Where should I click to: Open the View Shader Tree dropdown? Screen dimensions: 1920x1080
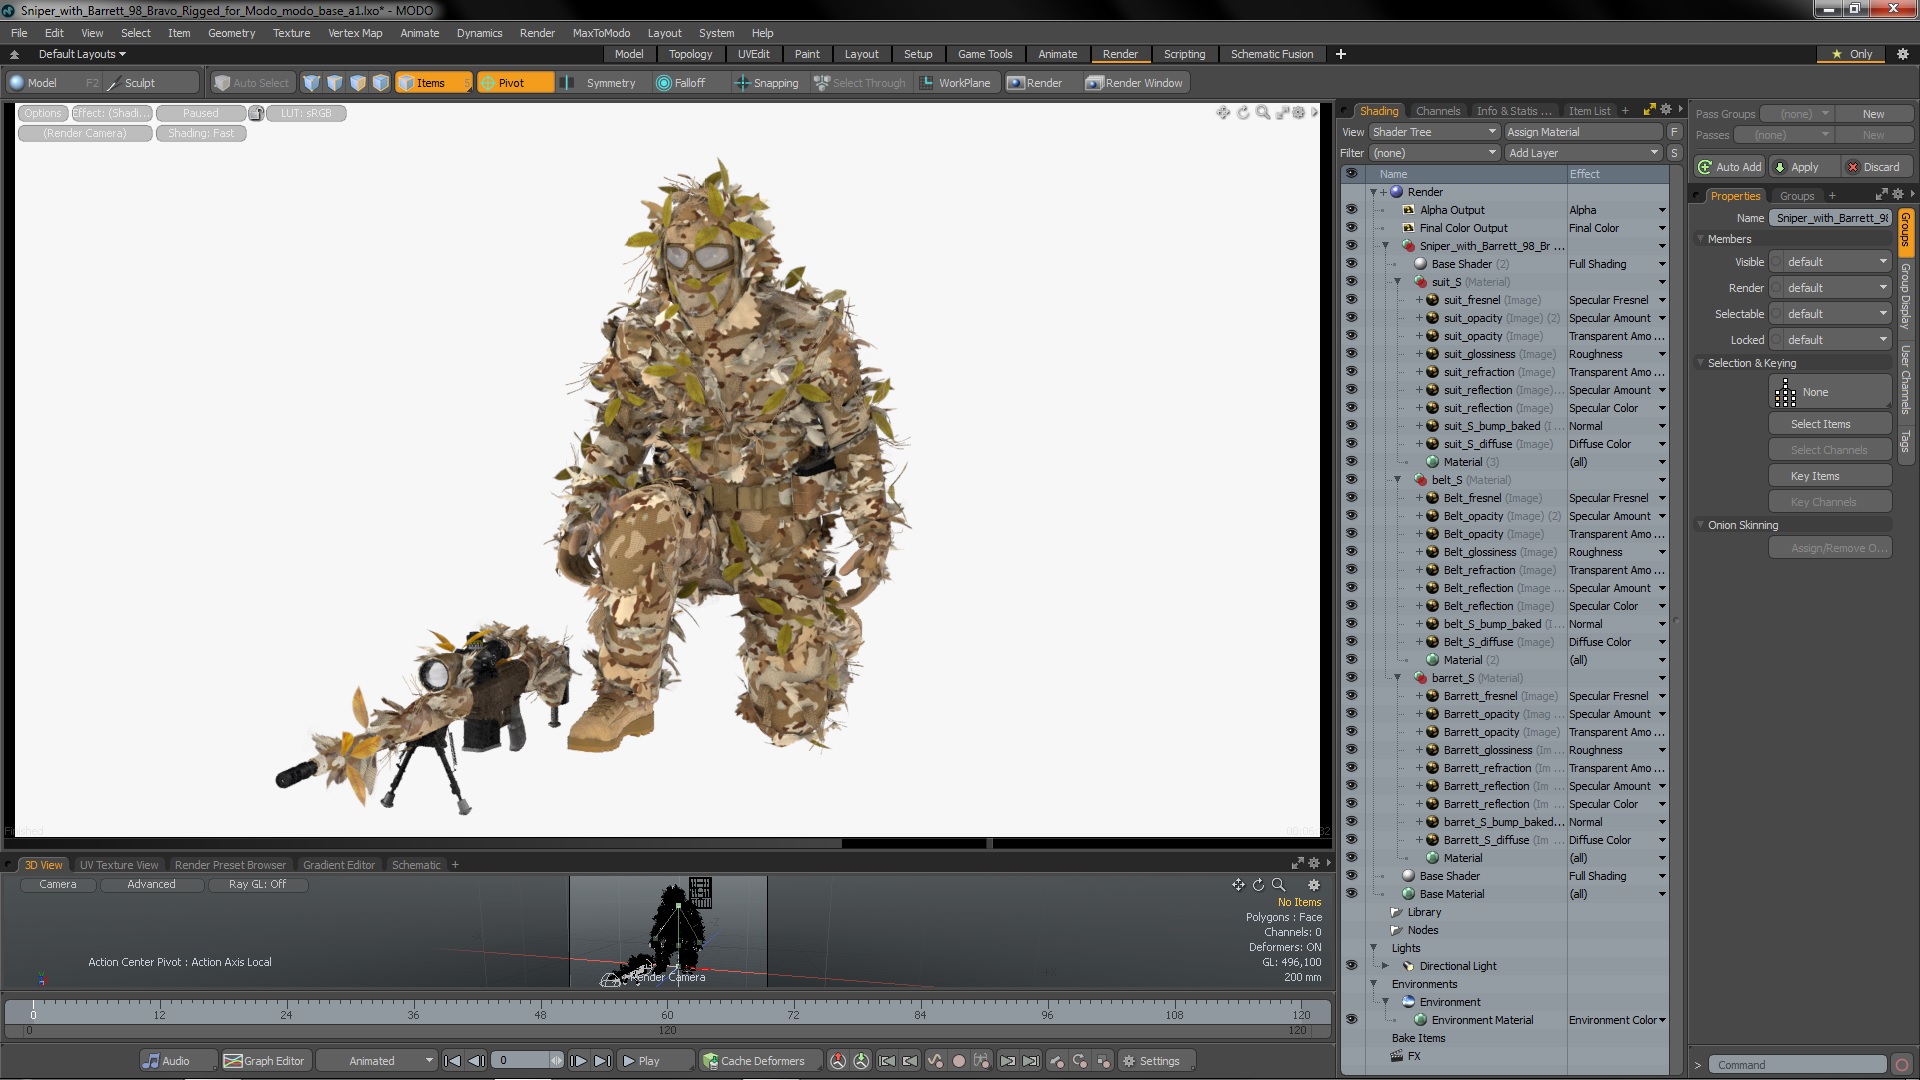pyautogui.click(x=1434, y=132)
